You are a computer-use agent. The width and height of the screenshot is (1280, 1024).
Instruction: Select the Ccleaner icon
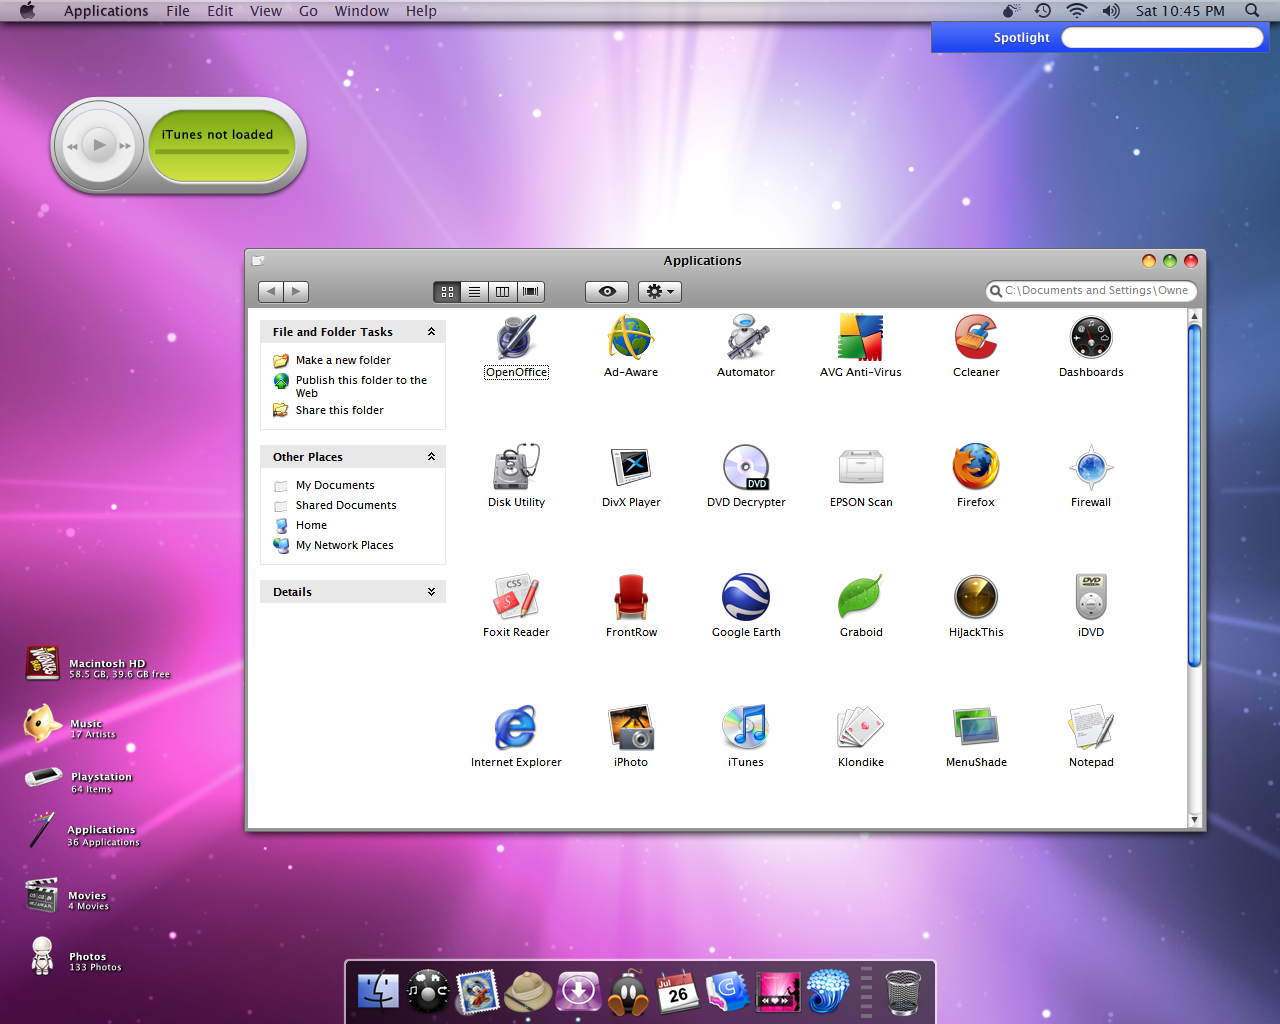click(x=976, y=338)
